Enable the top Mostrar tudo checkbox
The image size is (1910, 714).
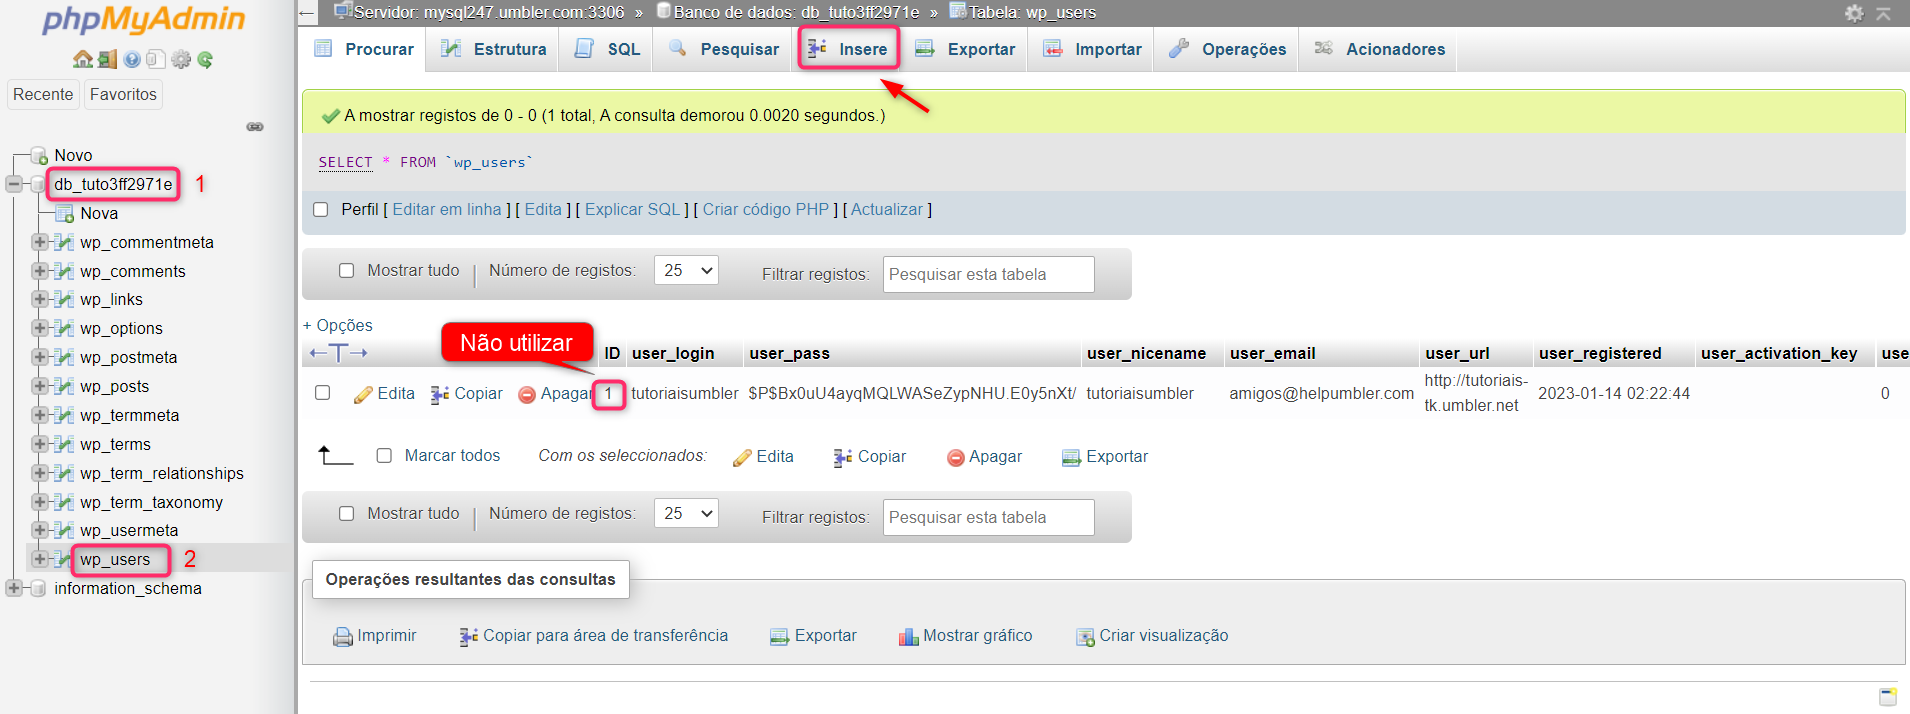point(347,271)
